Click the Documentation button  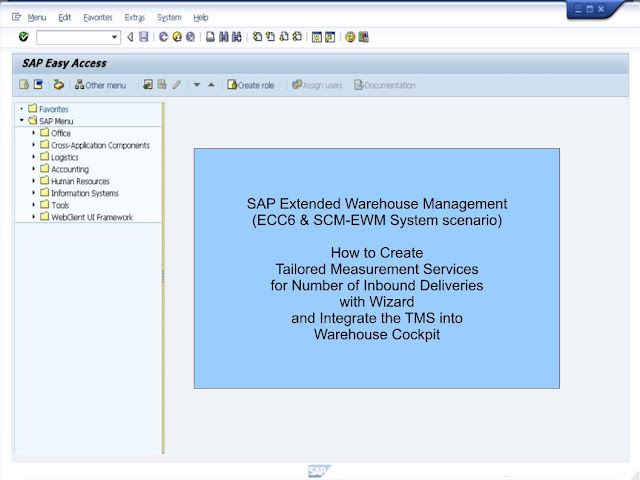coord(385,85)
